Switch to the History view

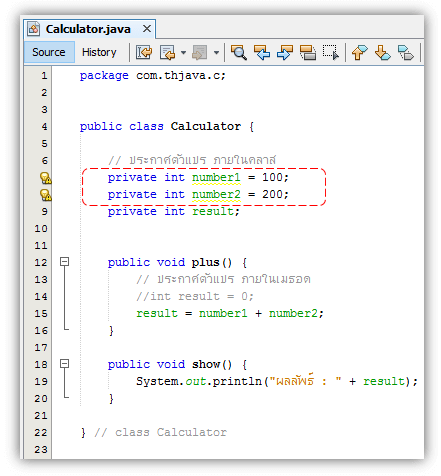pos(99,52)
